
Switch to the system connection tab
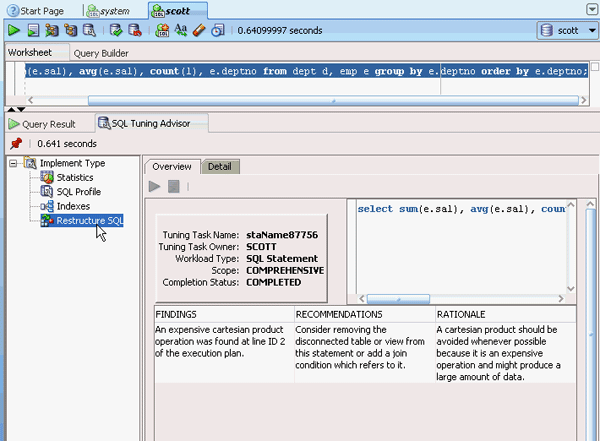point(113,9)
